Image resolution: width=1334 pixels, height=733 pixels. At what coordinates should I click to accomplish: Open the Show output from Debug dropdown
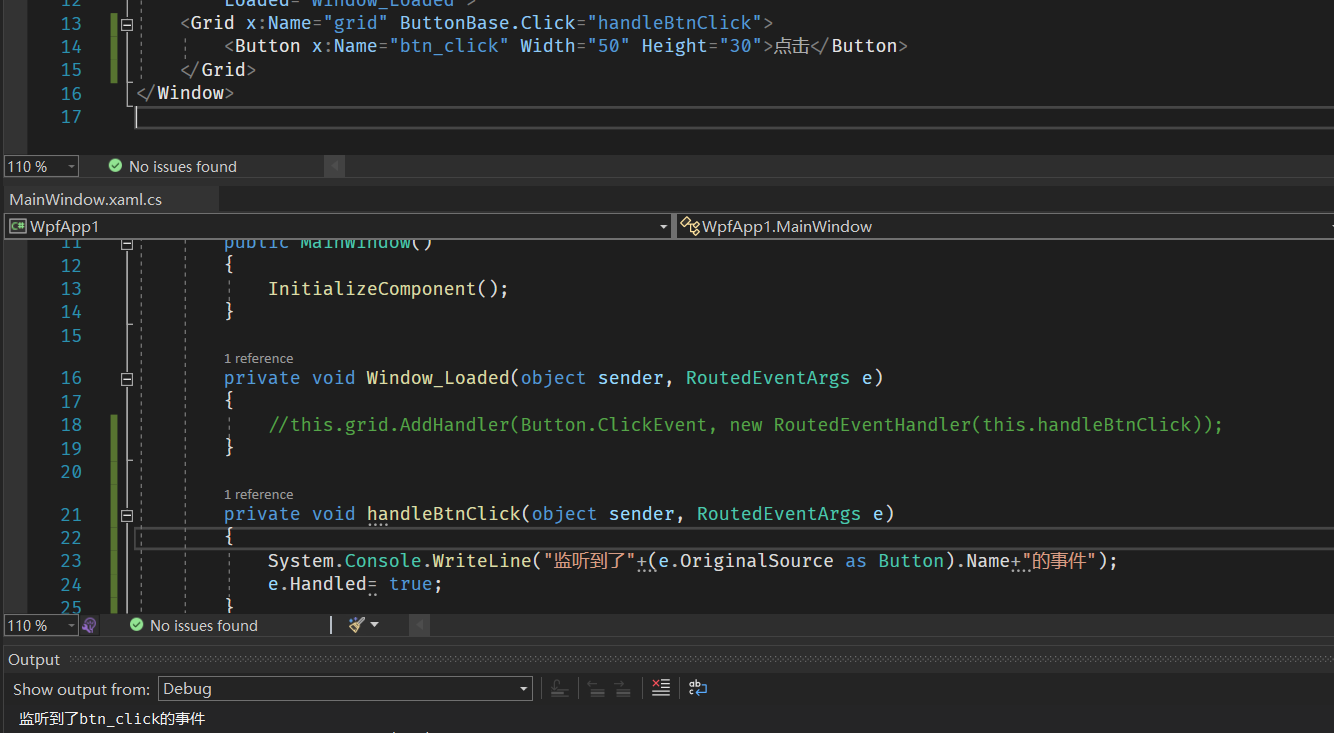coord(345,688)
